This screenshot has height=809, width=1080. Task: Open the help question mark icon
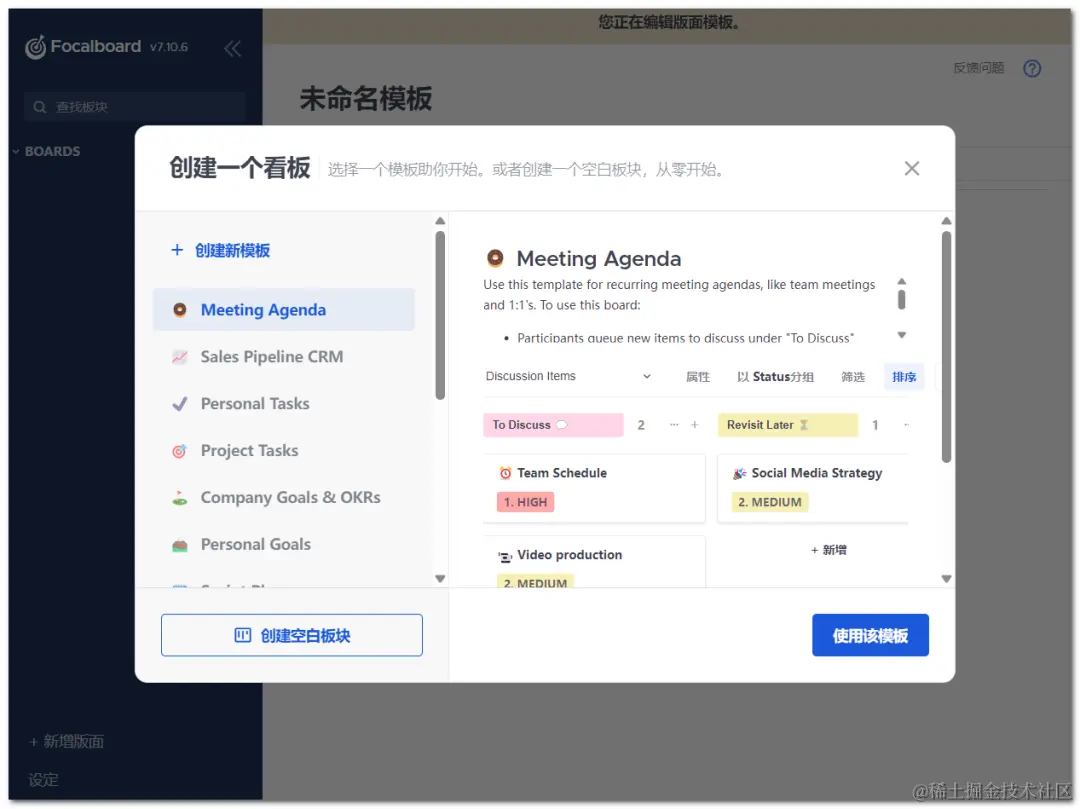click(1032, 68)
